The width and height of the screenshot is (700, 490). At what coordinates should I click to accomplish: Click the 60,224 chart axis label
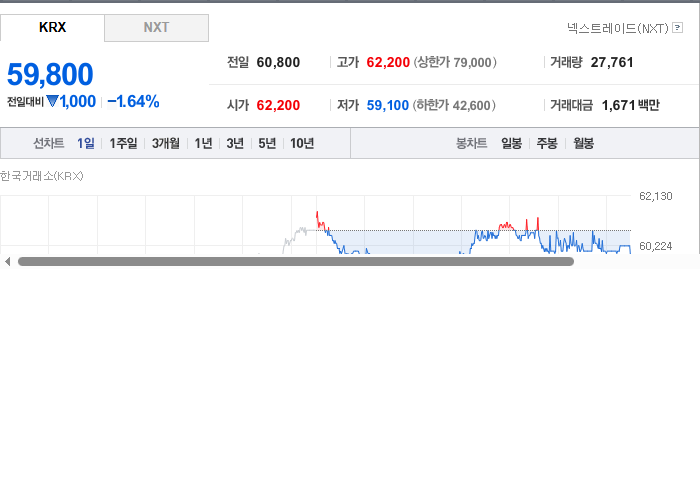[x=655, y=246]
